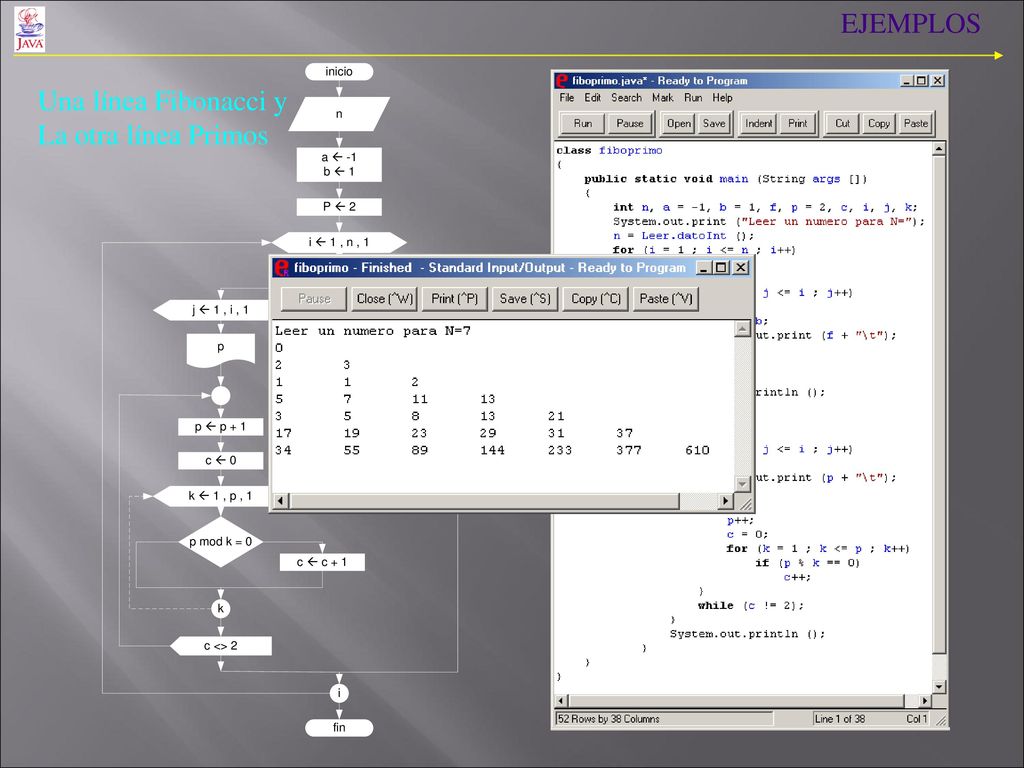Click Print (^P) in output window

(455, 298)
